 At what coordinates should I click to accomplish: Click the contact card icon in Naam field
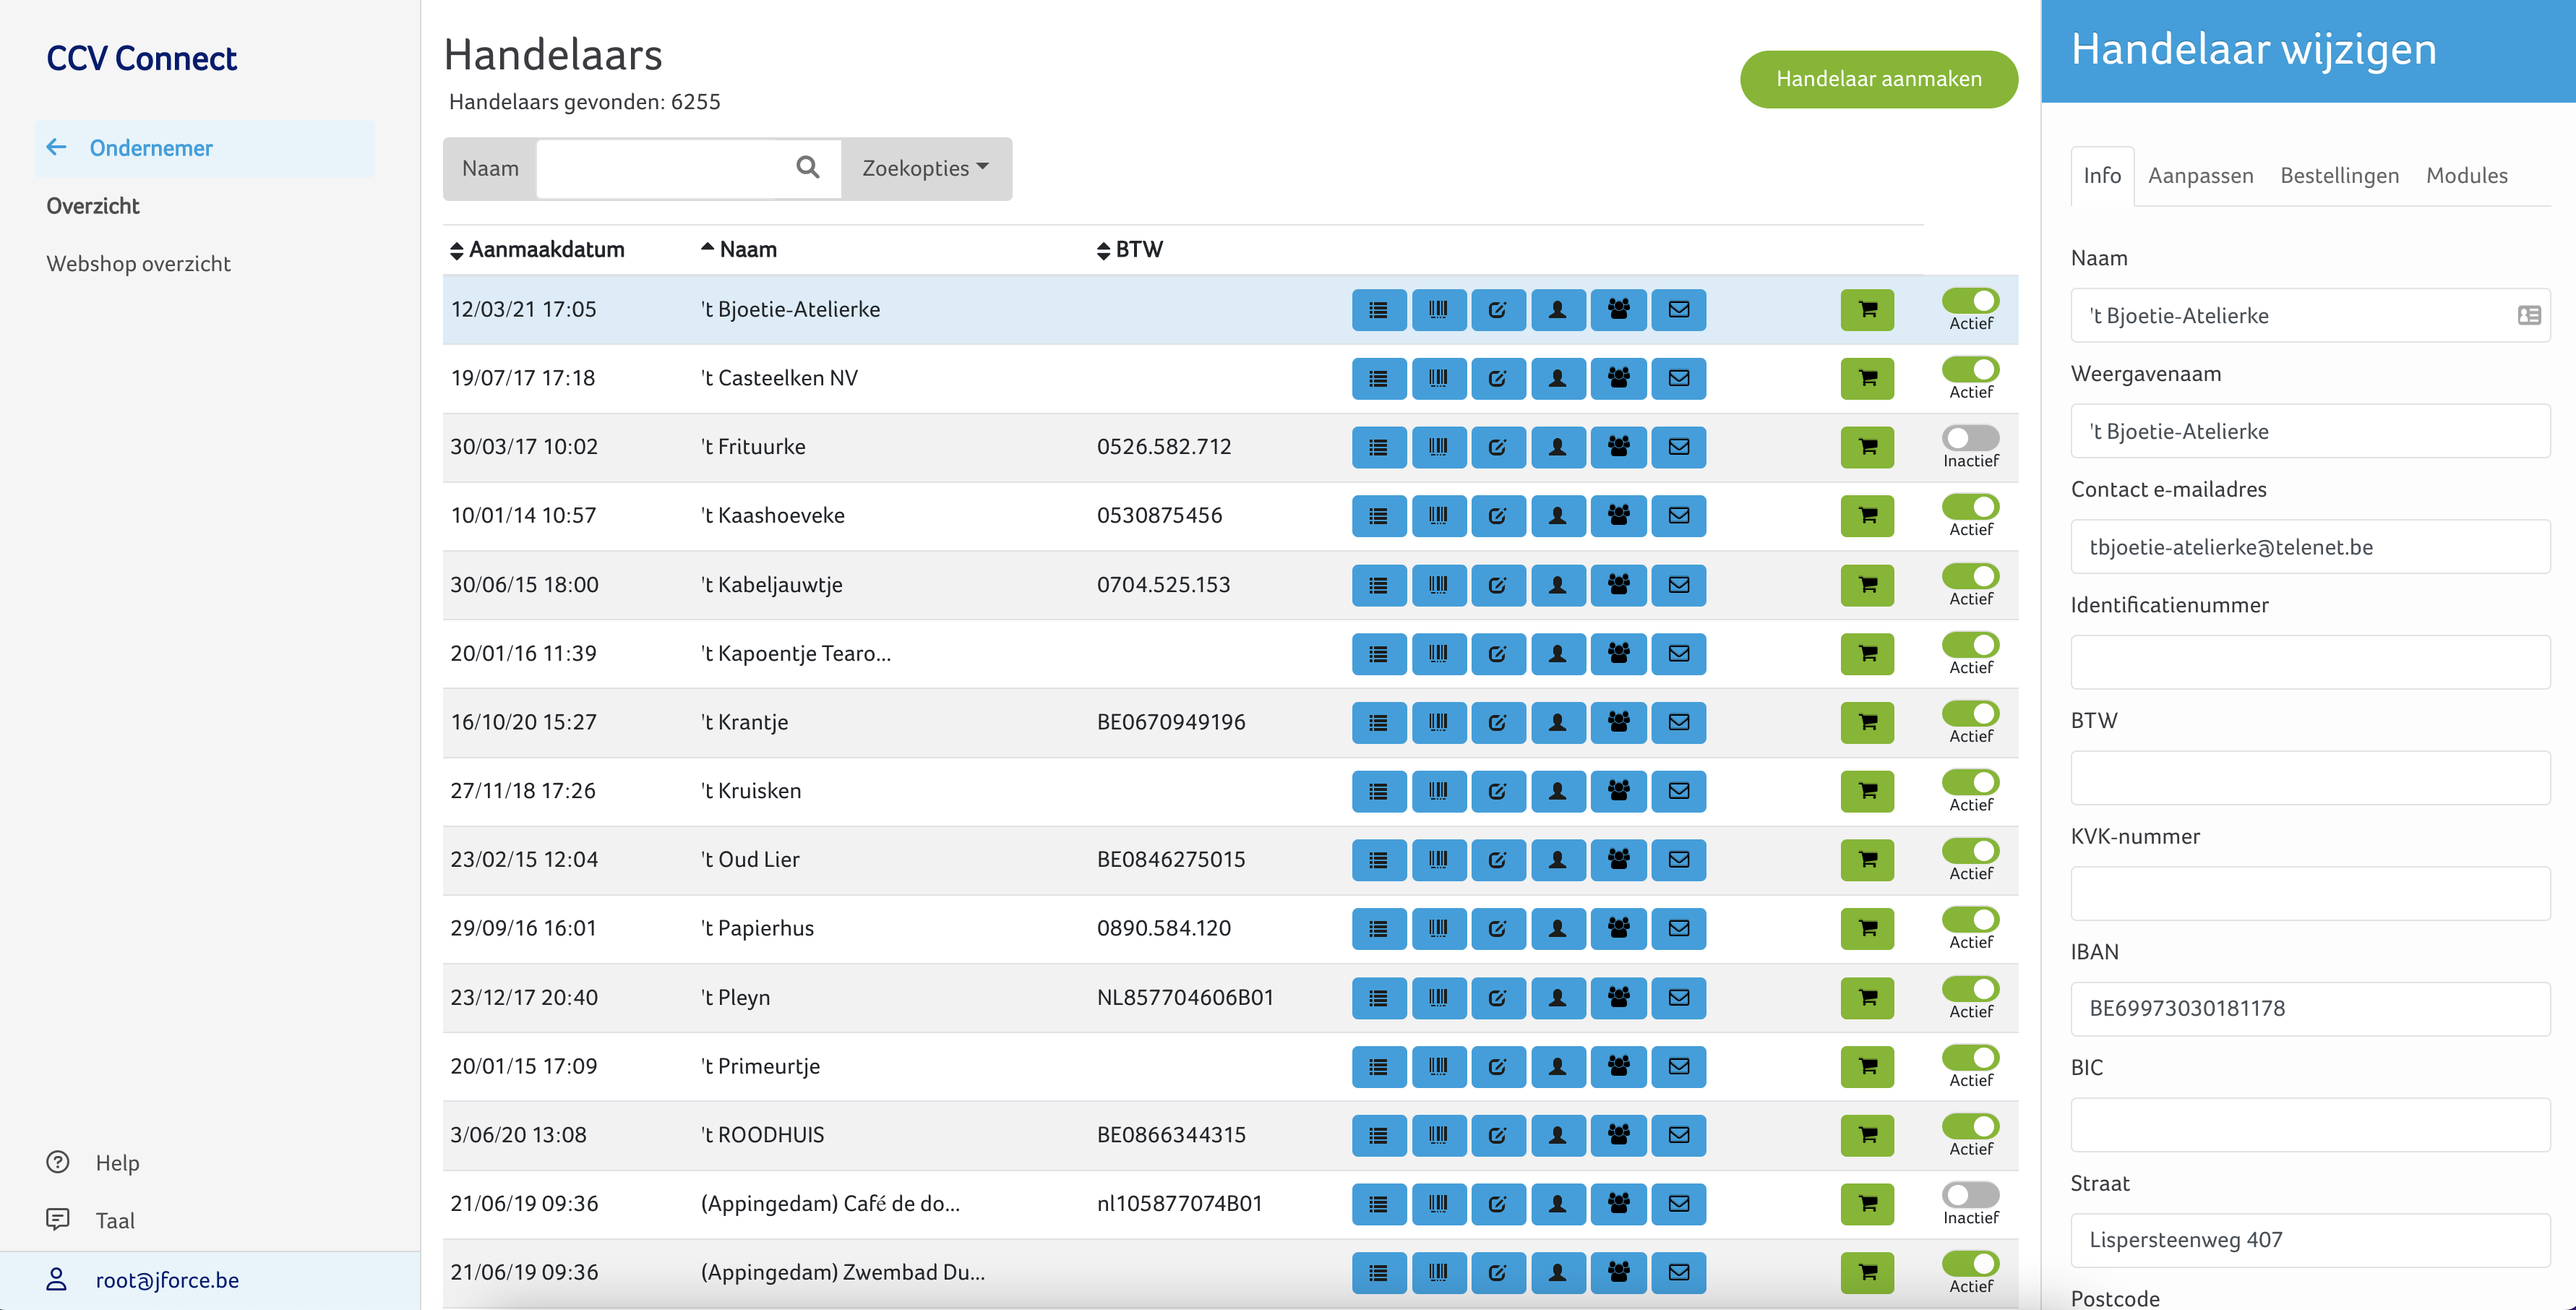pos(2528,316)
